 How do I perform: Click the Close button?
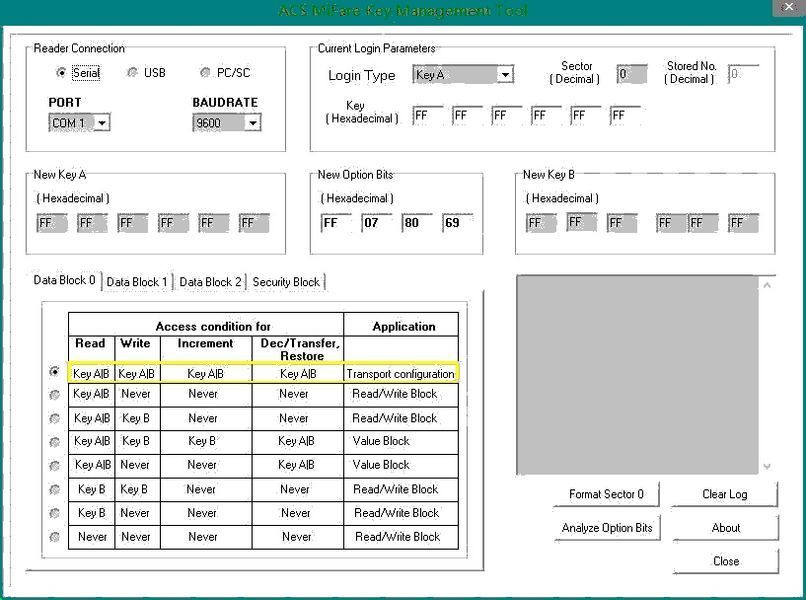(x=726, y=561)
